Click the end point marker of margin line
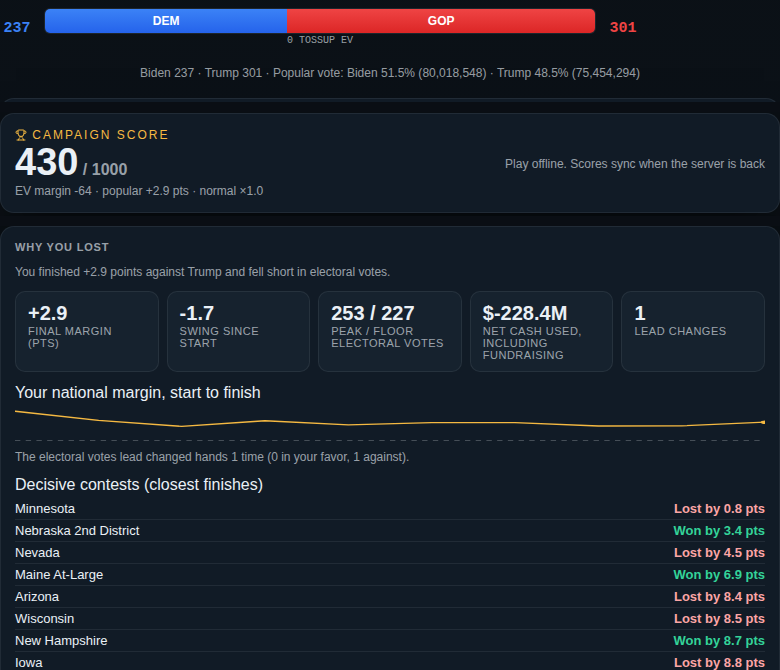780x670 pixels. [763, 422]
